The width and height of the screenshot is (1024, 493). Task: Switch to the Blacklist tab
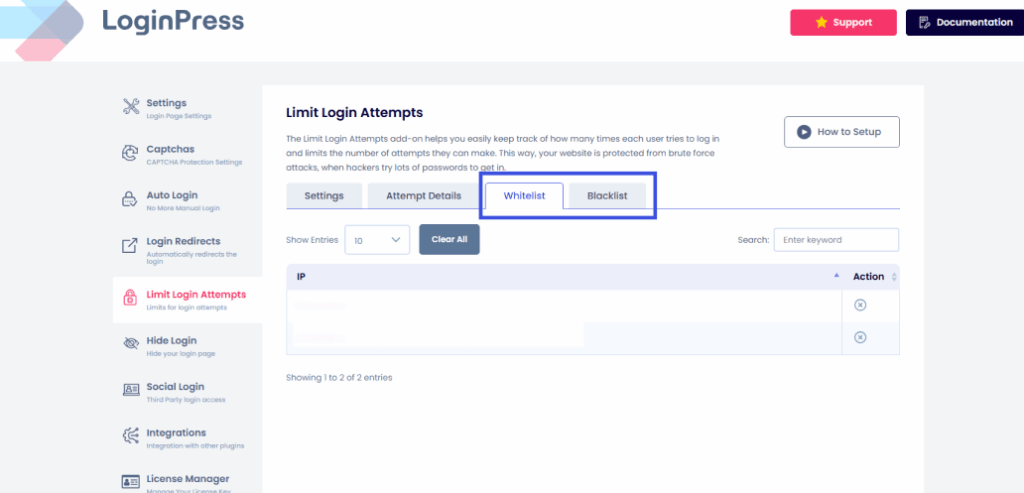coord(607,196)
